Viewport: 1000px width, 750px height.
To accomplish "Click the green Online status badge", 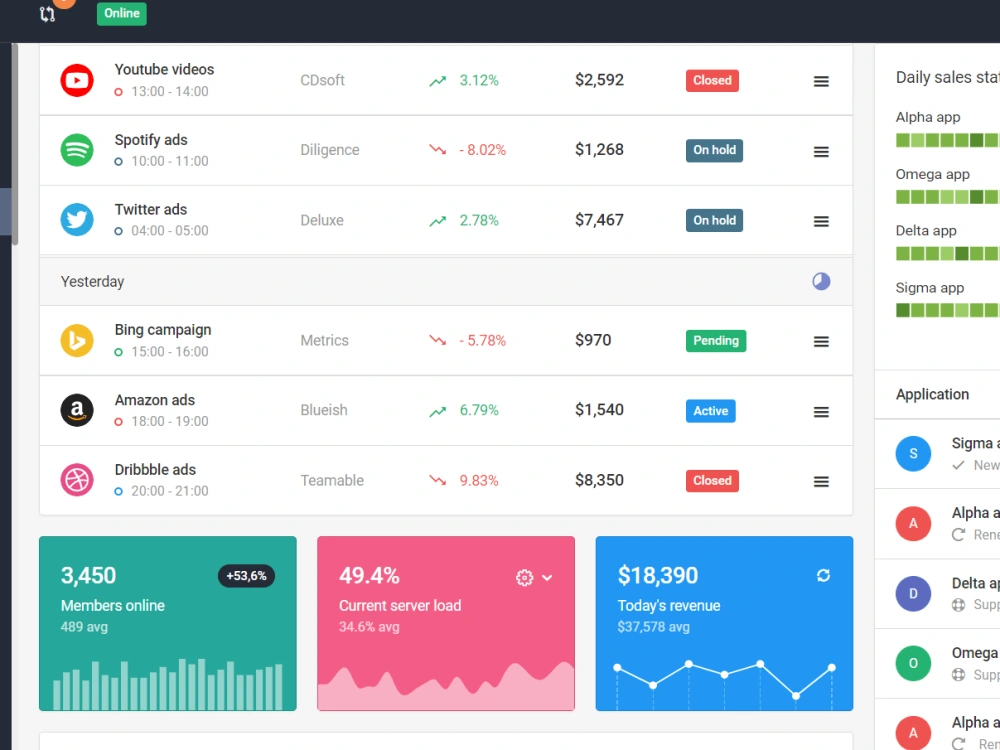I will (122, 13).
